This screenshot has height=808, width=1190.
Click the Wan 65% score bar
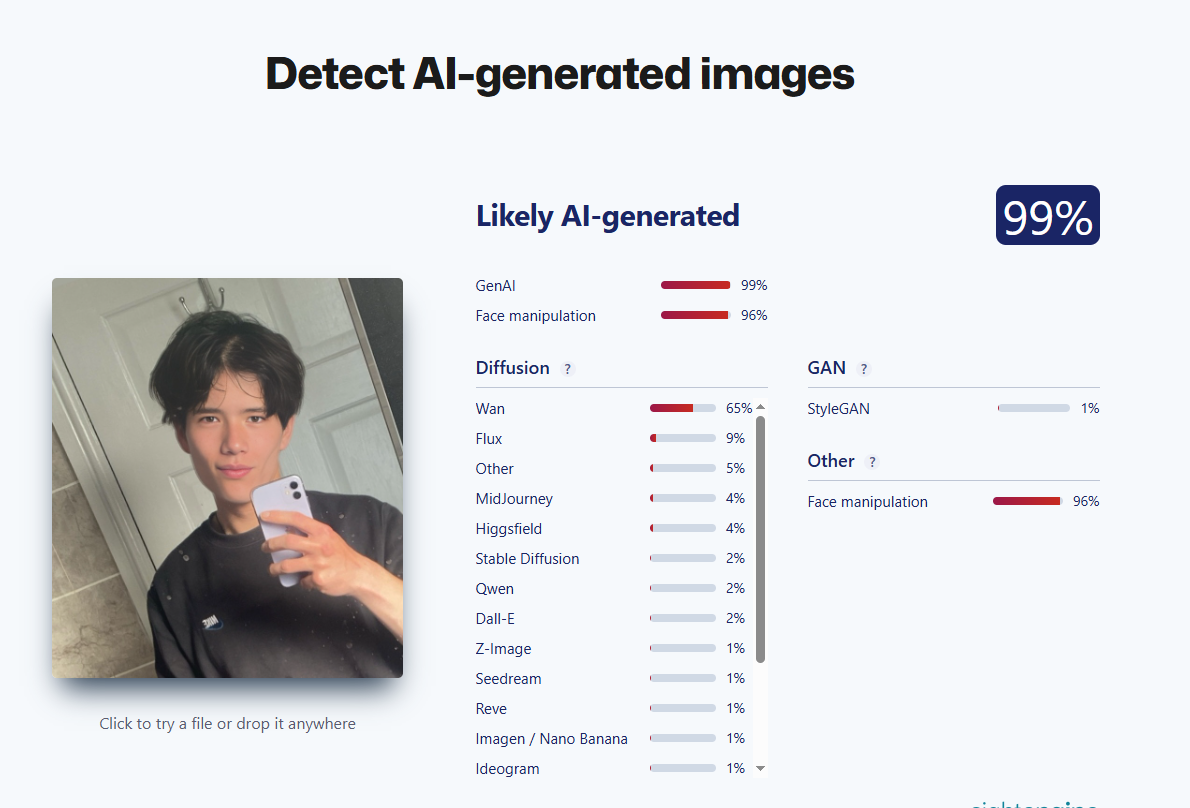coord(682,408)
